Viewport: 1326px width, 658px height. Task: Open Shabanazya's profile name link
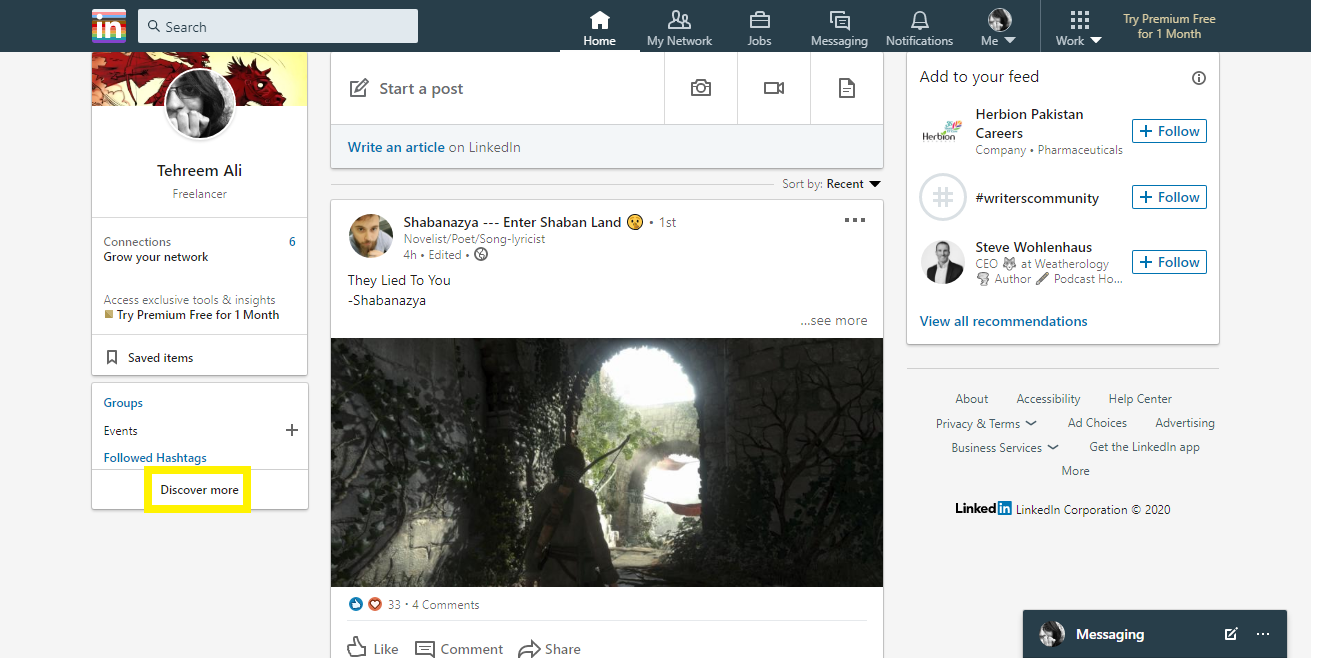pos(512,222)
